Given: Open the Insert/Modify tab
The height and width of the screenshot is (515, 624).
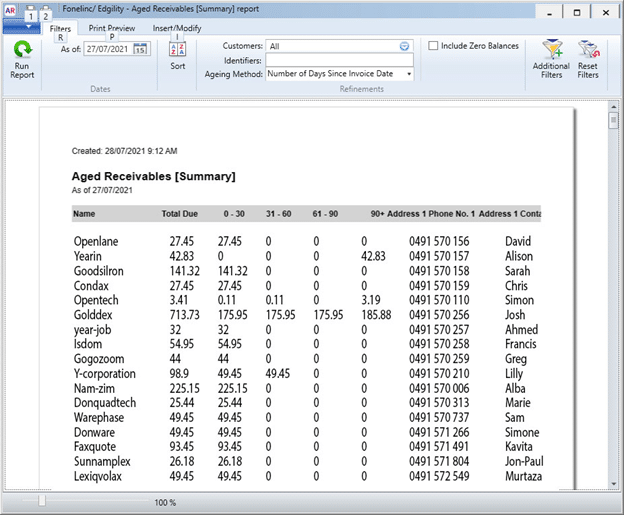Looking at the screenshot, I should [177, 28].
